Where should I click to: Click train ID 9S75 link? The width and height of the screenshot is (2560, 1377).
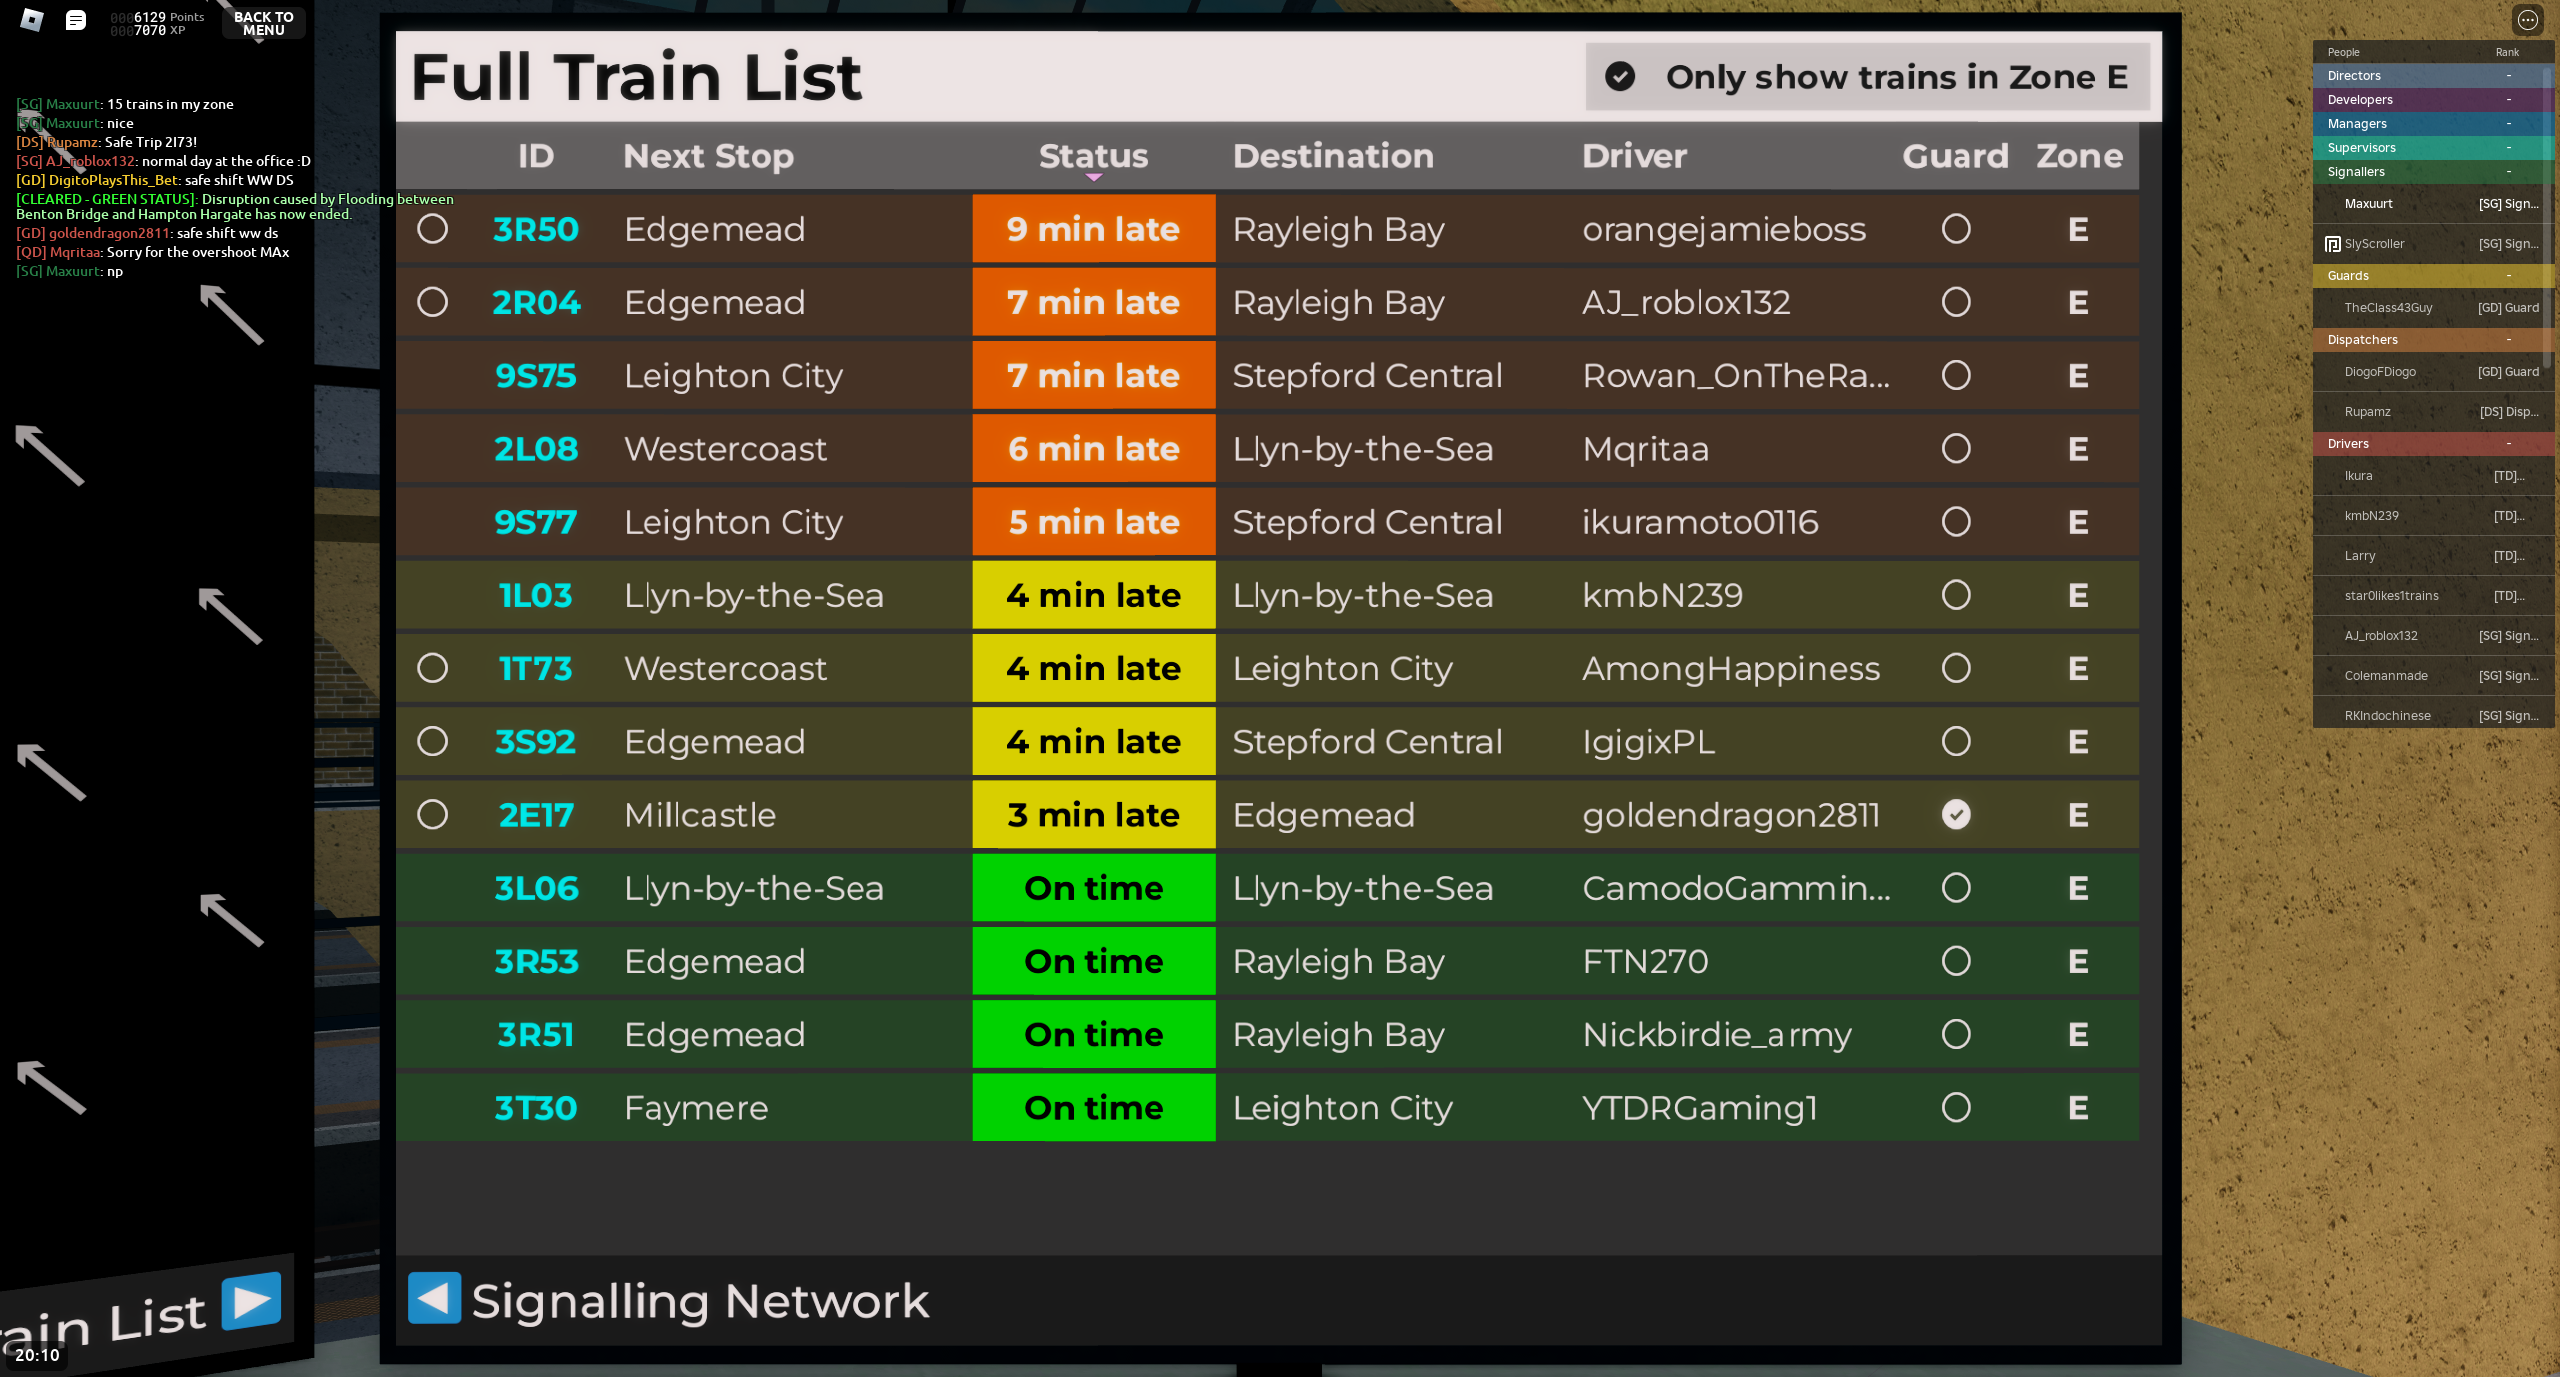pos(535,376)
